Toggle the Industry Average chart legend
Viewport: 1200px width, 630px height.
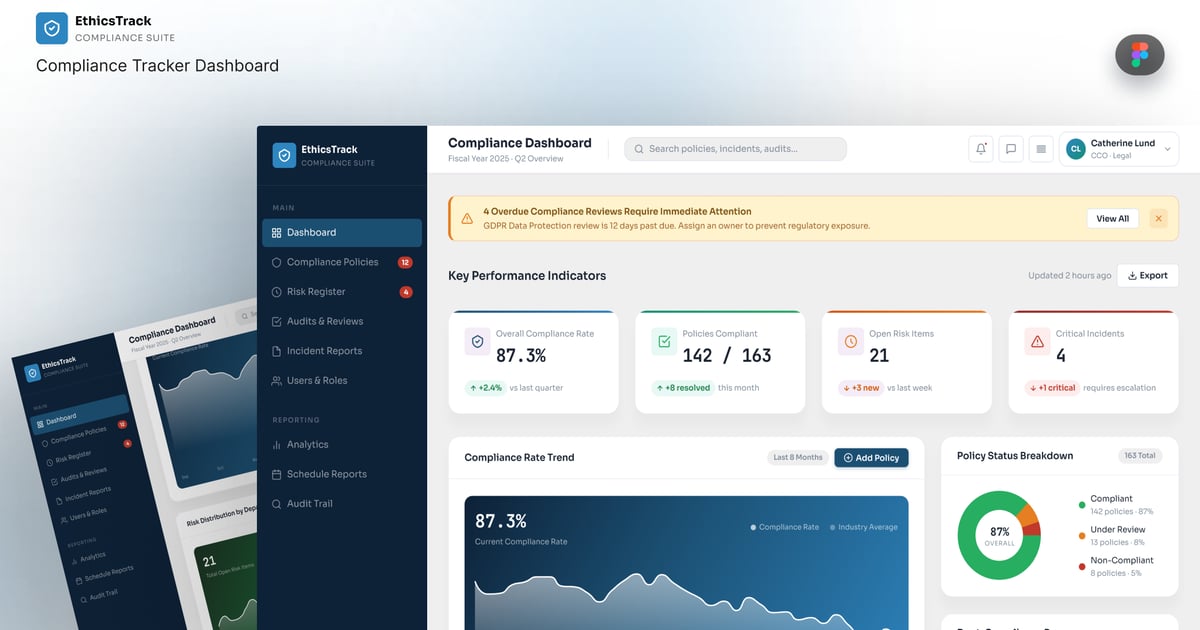[863, 527]
